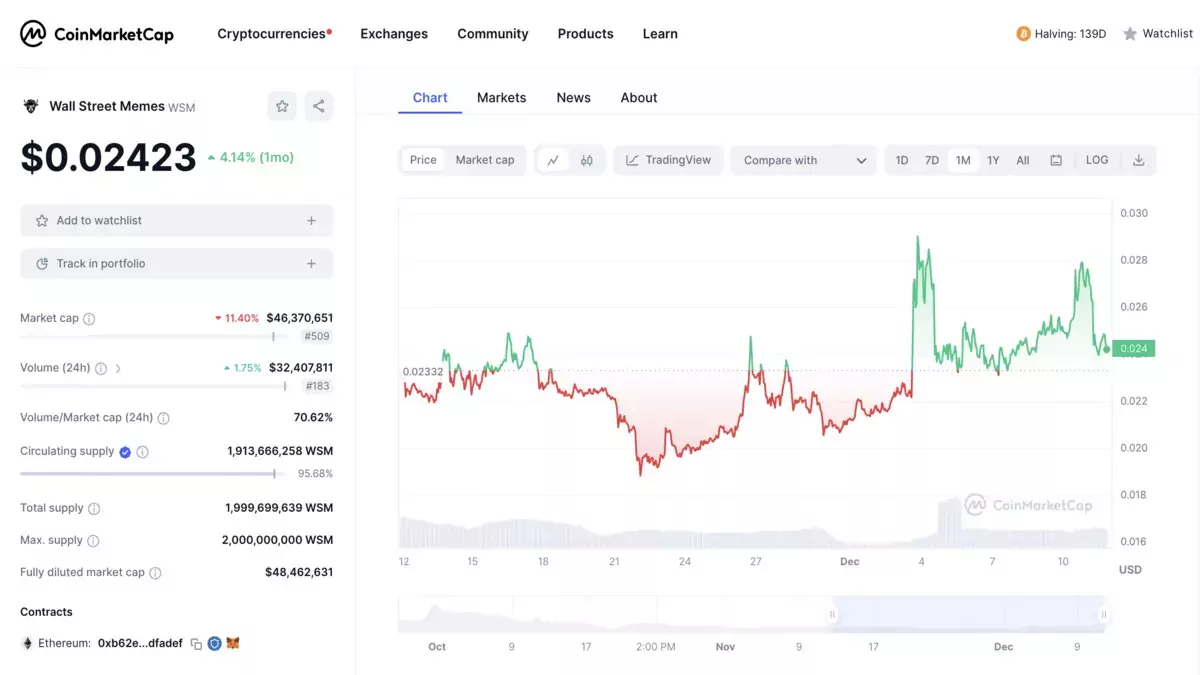The height and width of the screenshot is (675, 1200).
Task: Expand Volume (24h) chevron arrow
Action: click(118, 368)
